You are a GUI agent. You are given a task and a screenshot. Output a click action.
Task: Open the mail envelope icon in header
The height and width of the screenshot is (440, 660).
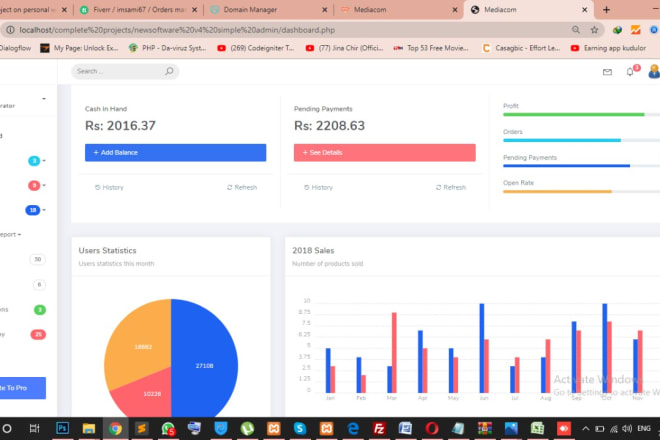tap(607, 72)
